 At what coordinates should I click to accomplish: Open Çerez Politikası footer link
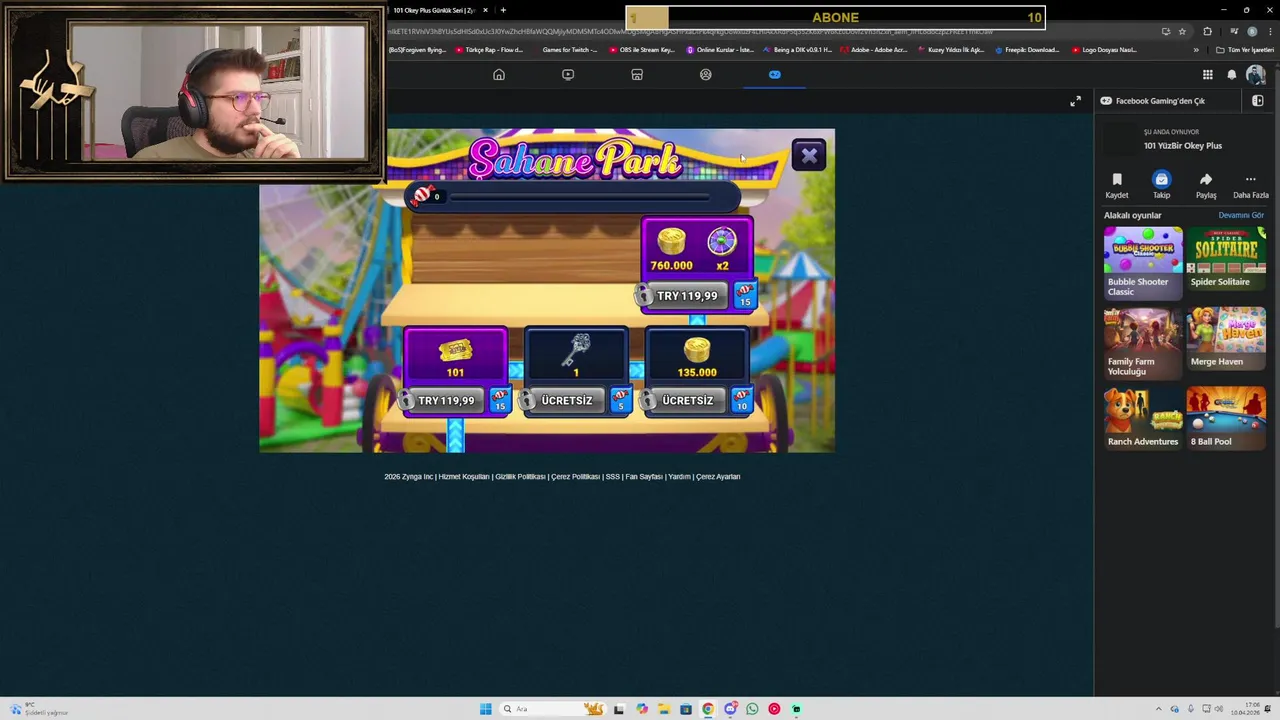tap(575, 477)
